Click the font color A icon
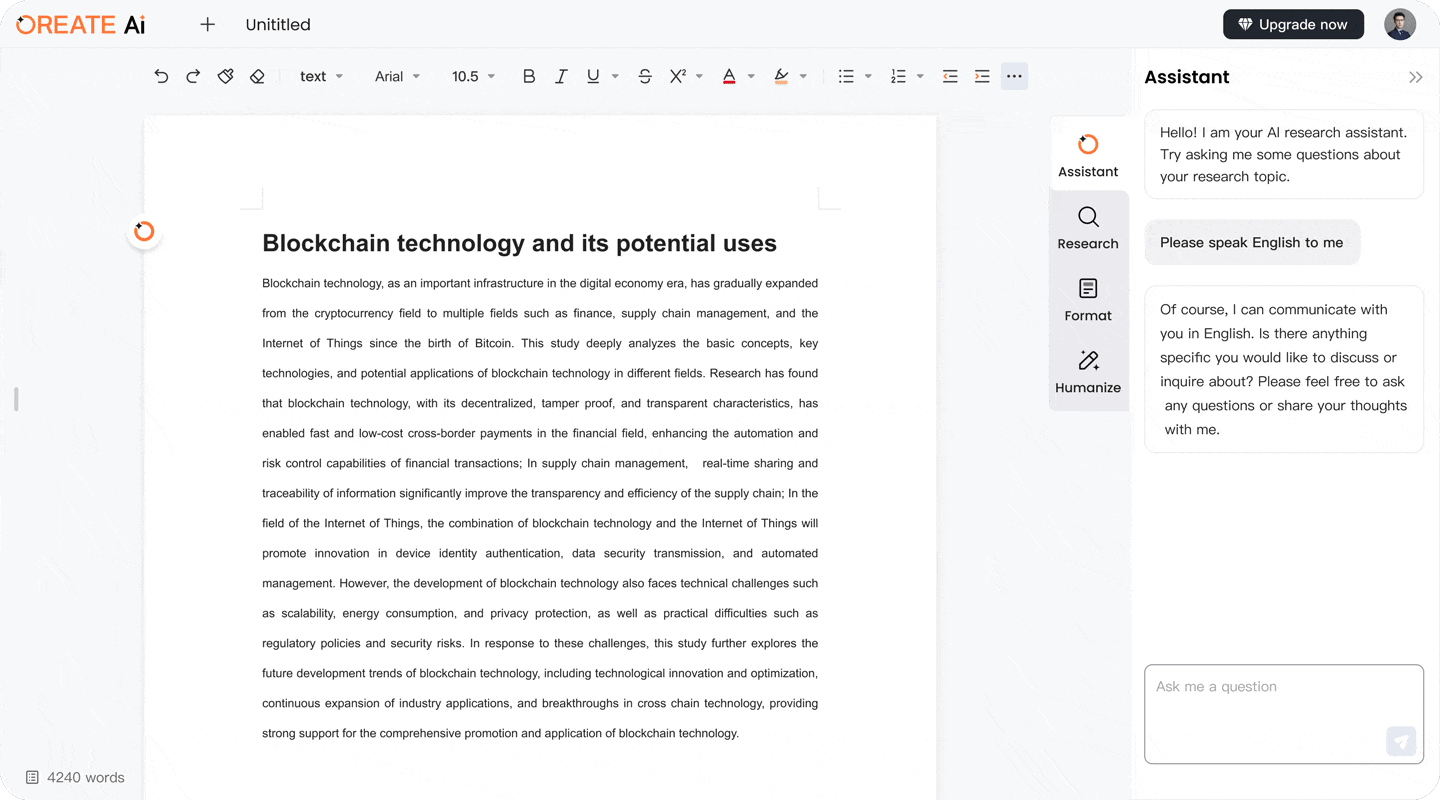The height and width of the screenshot is (800, 1440). pyautogui.click(x=729, y=76)
